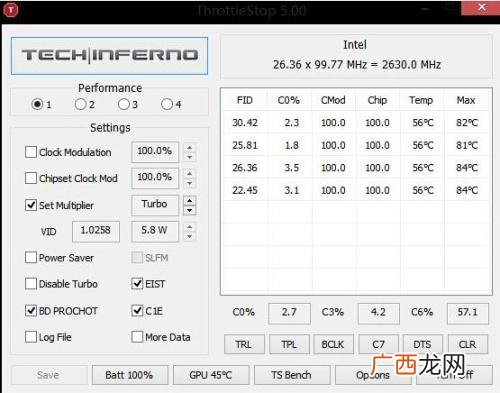Viewport: 500px width, 393px height.
Task: Toggle the EIST checkbox
Action: coord(137,284)
